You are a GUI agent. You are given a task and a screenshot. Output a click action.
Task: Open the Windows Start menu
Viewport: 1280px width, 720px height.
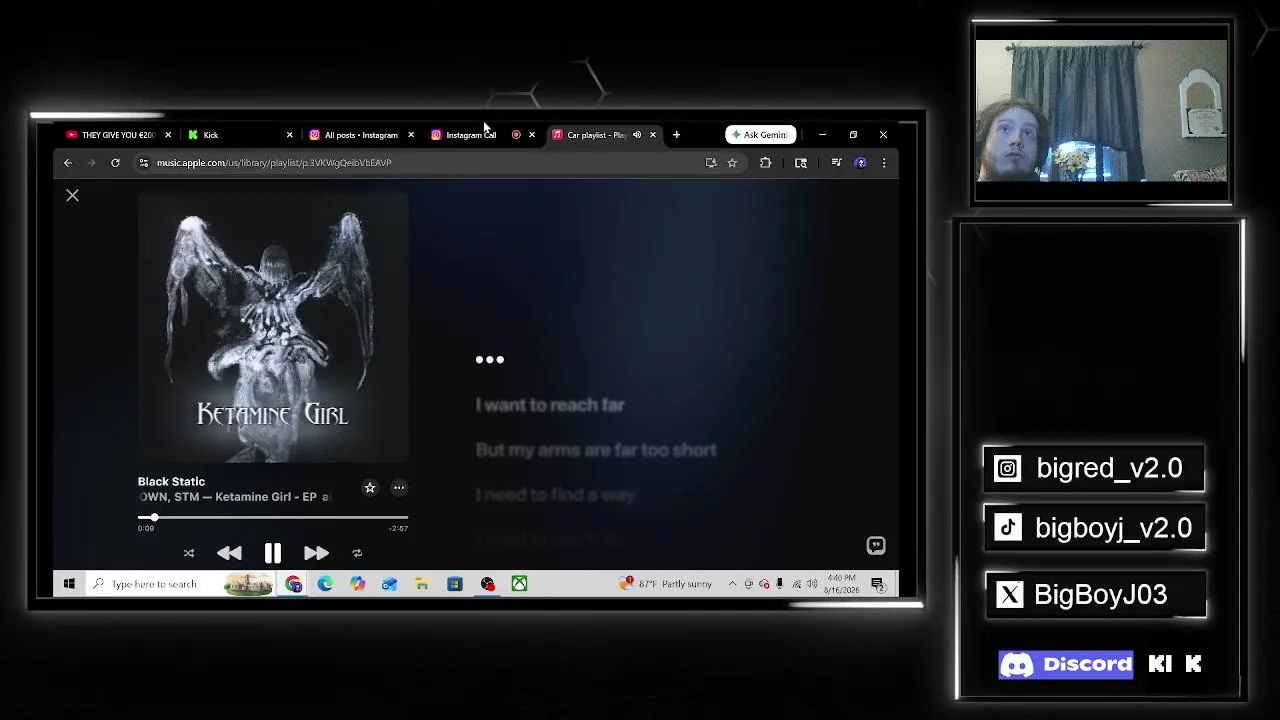coord(69,584)
